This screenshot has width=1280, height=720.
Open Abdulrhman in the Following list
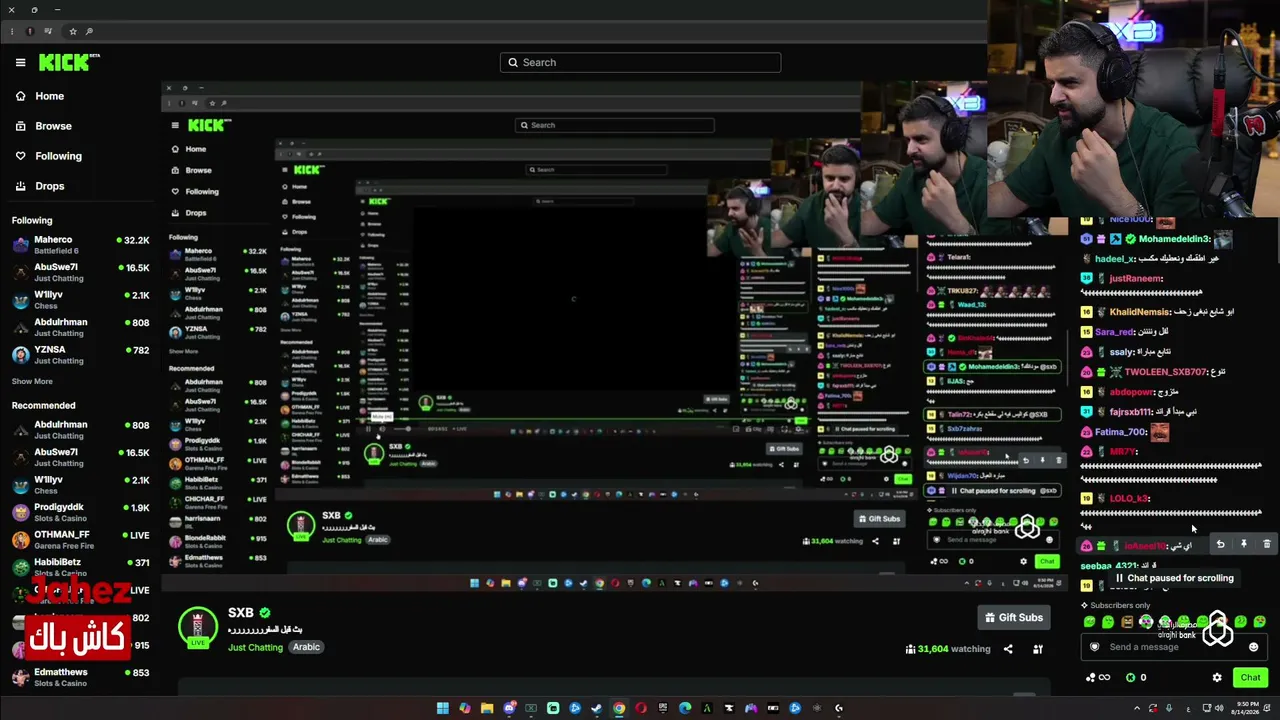click(x=80, y=327)
